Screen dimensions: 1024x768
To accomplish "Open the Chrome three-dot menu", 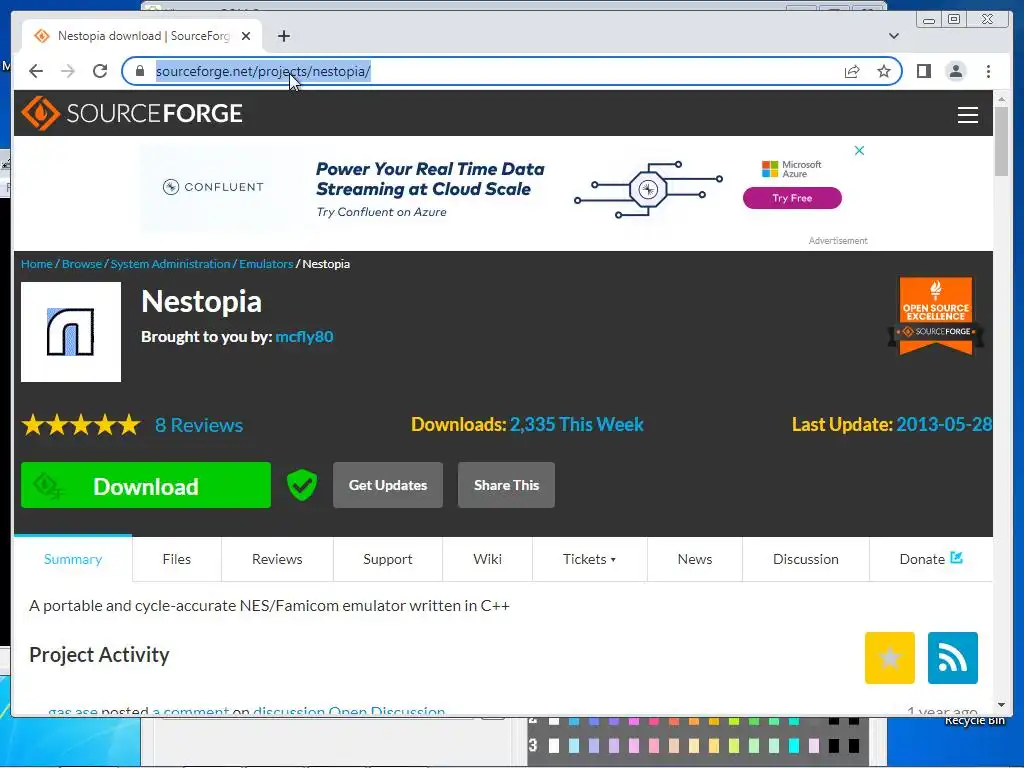I will point(988,71).
